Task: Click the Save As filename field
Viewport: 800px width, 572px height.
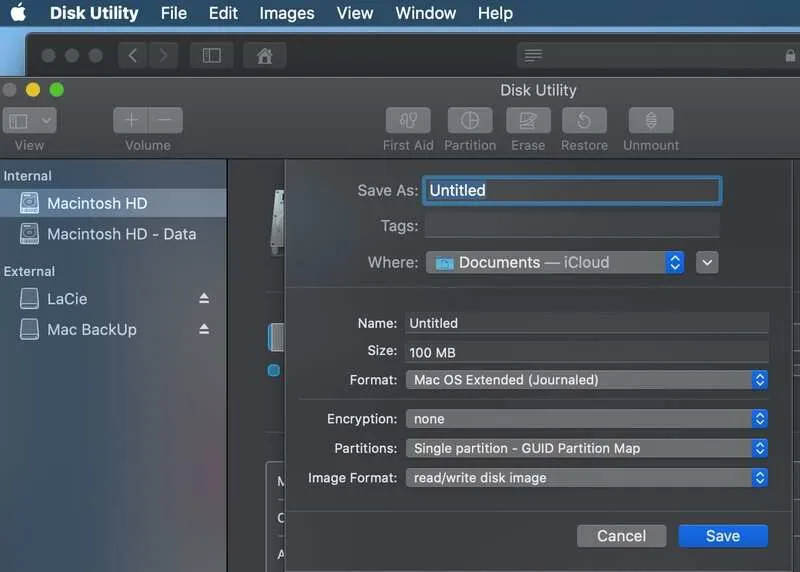Action: (x=572, y=190)
